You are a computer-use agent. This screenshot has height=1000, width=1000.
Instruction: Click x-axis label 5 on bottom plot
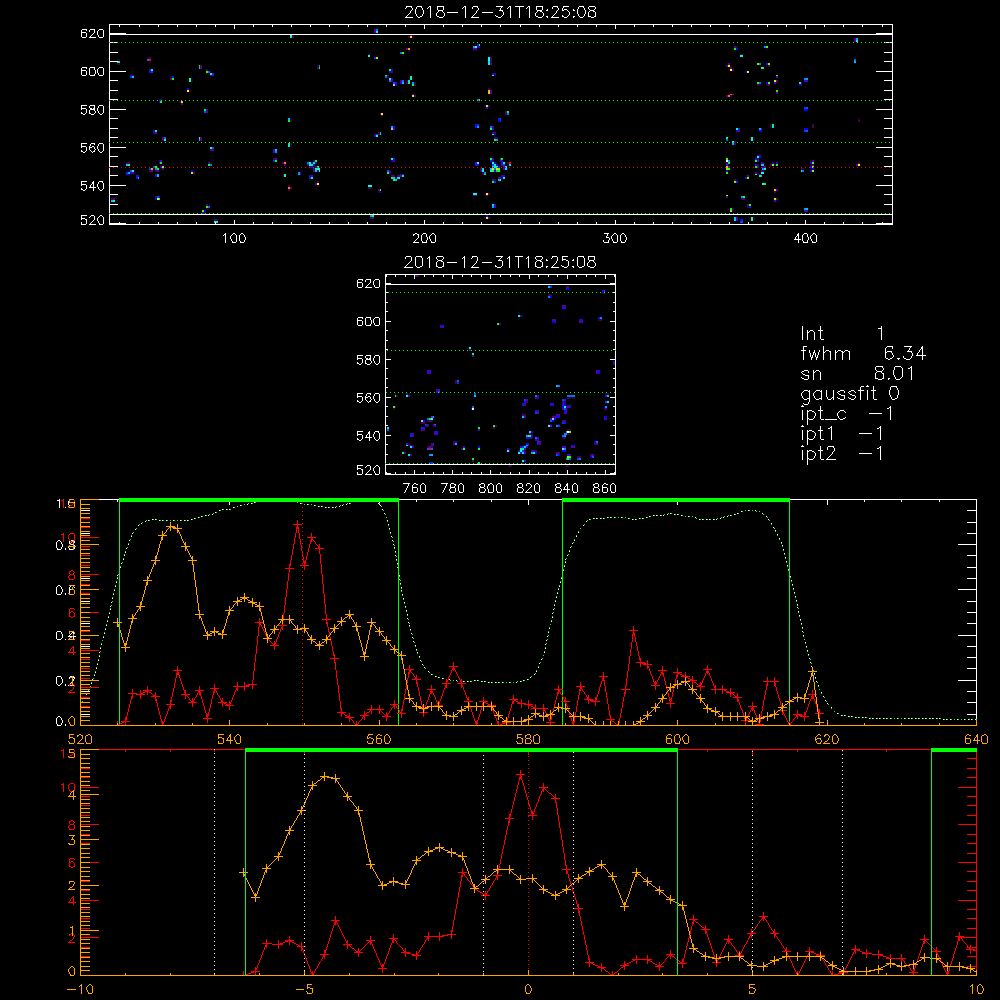click(x=753, y=990)
